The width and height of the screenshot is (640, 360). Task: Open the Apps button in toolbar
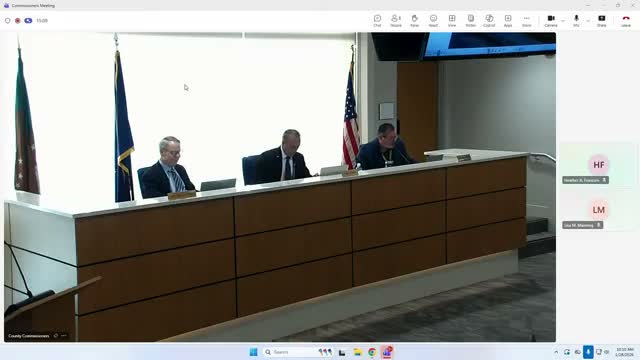pos(508,20)
